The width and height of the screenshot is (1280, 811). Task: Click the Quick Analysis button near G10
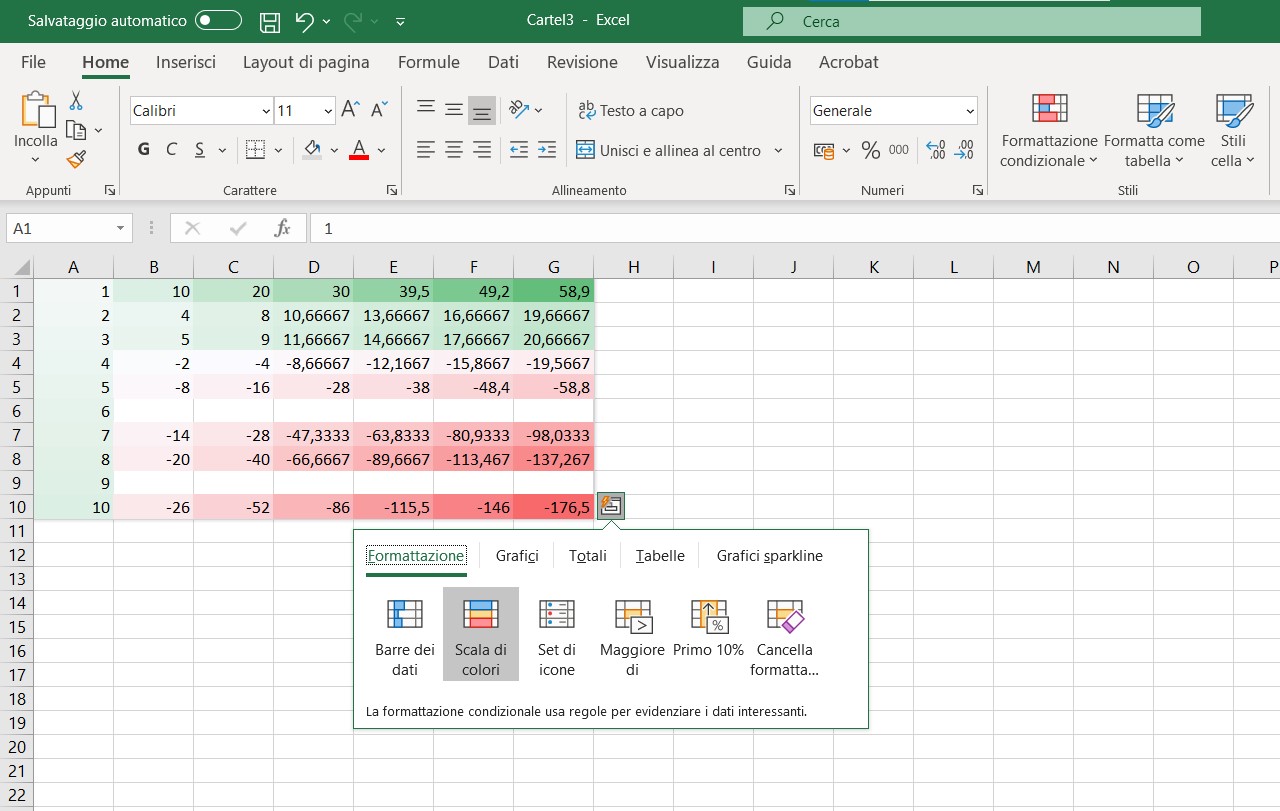(612, 507)
